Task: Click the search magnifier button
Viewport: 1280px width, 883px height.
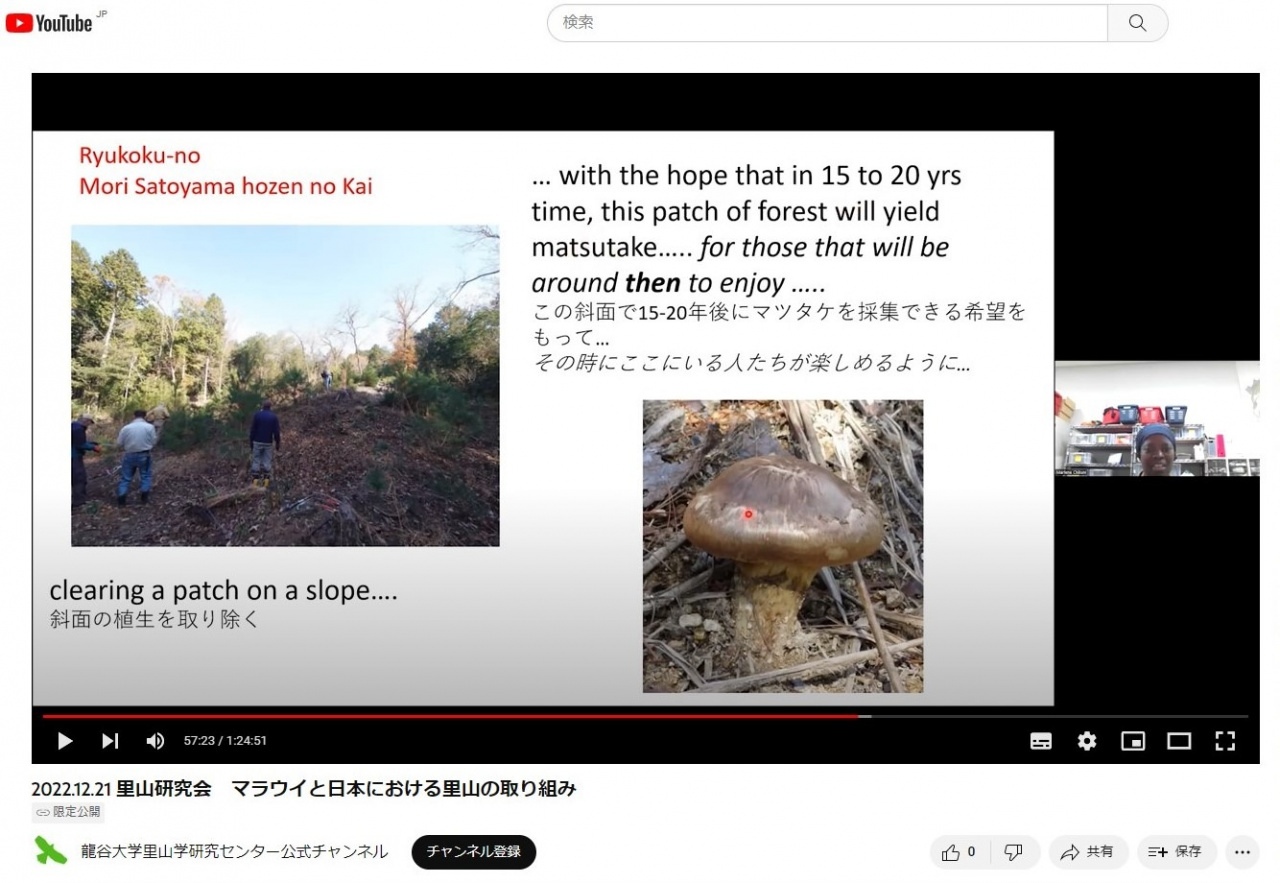Action: click(1137, 23)
